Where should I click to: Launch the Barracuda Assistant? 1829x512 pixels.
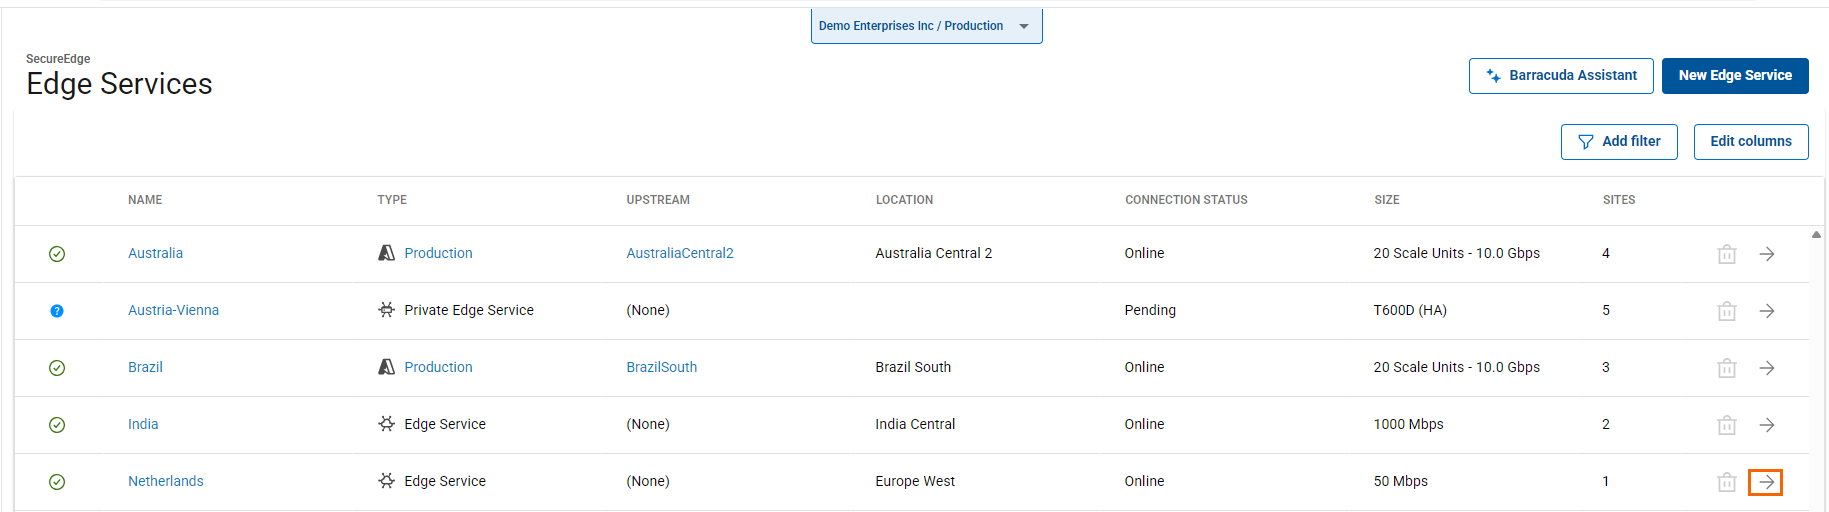click(1560, 76)
